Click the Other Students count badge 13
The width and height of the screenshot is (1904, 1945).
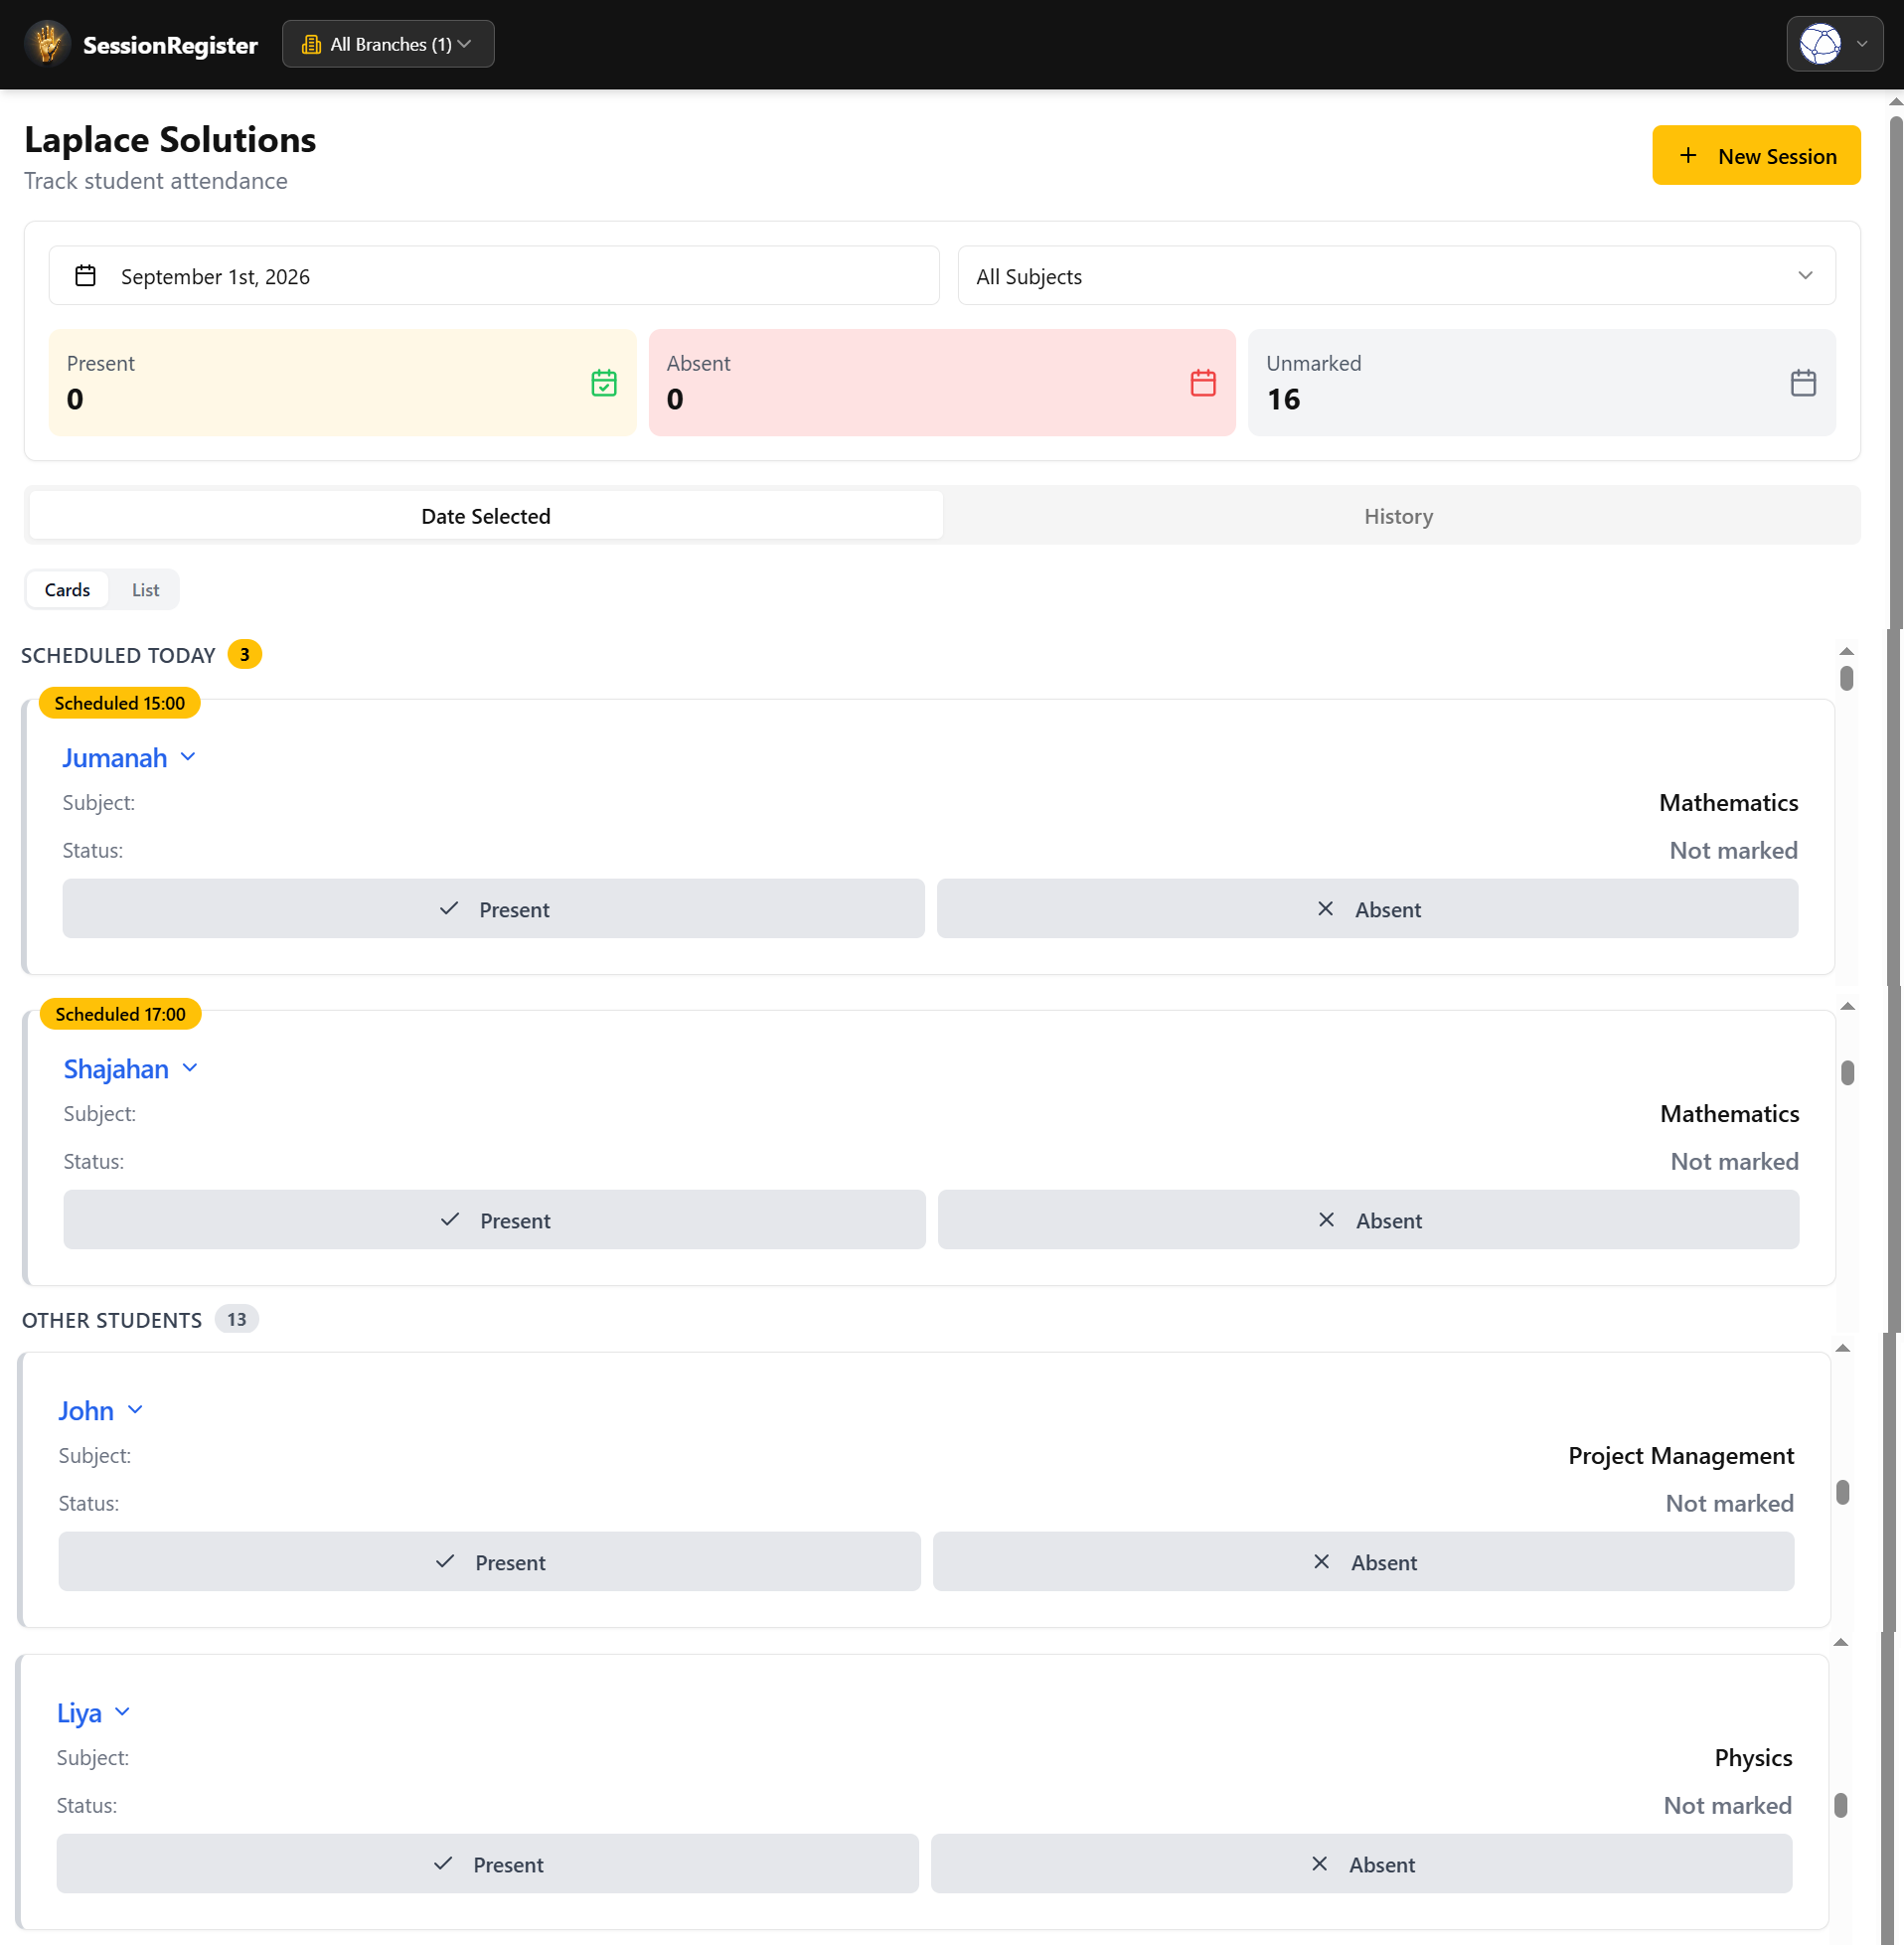click(237, 1320)
